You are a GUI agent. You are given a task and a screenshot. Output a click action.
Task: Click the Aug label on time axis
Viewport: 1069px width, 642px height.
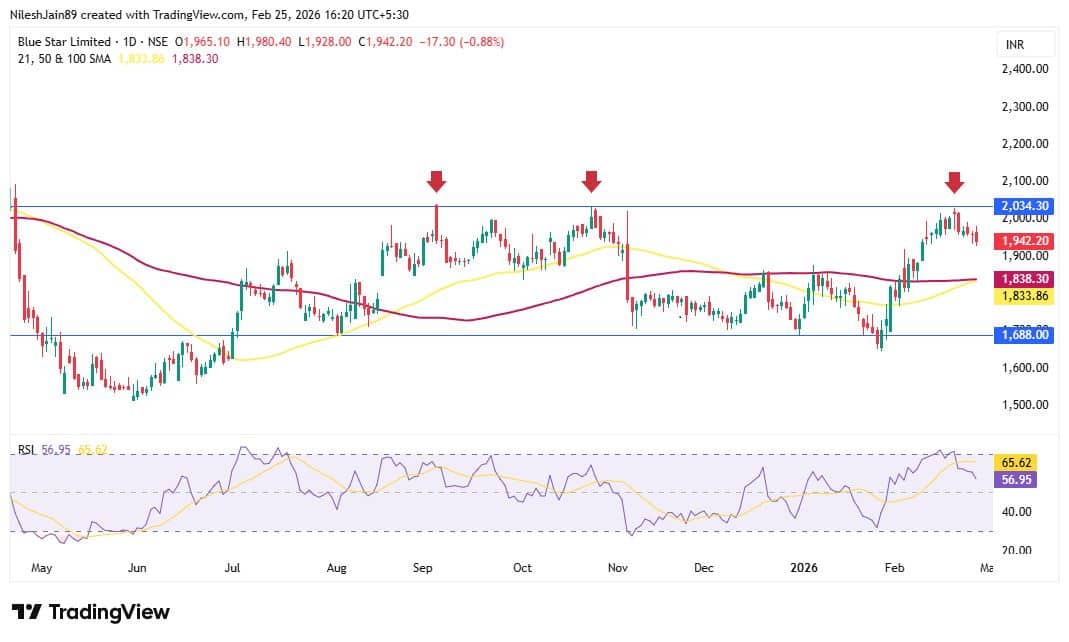[336, 568]
